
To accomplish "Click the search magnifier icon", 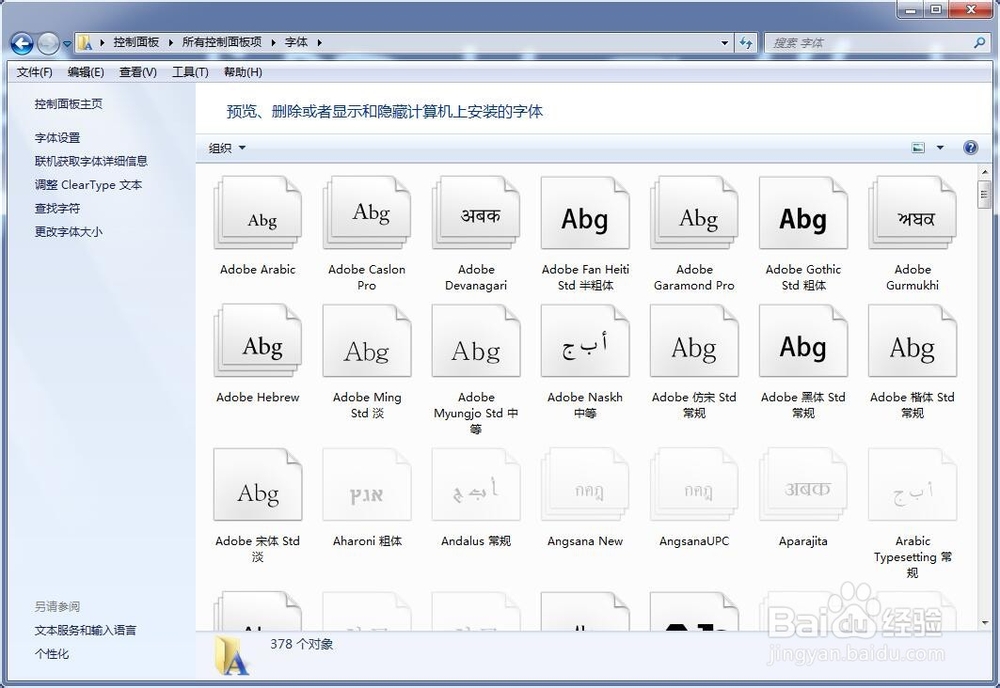I will (x=980, y=43).
